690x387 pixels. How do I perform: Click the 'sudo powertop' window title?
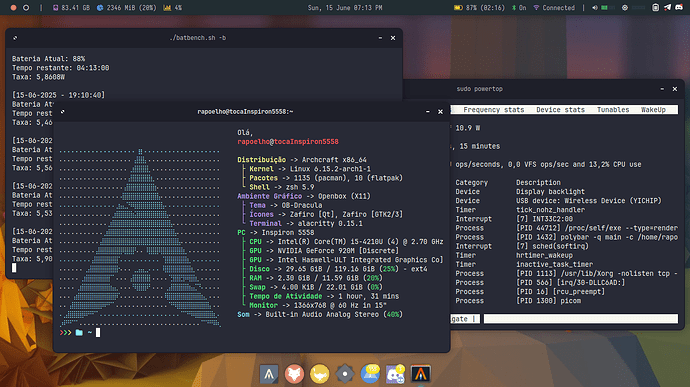click(x=479, y=89)
